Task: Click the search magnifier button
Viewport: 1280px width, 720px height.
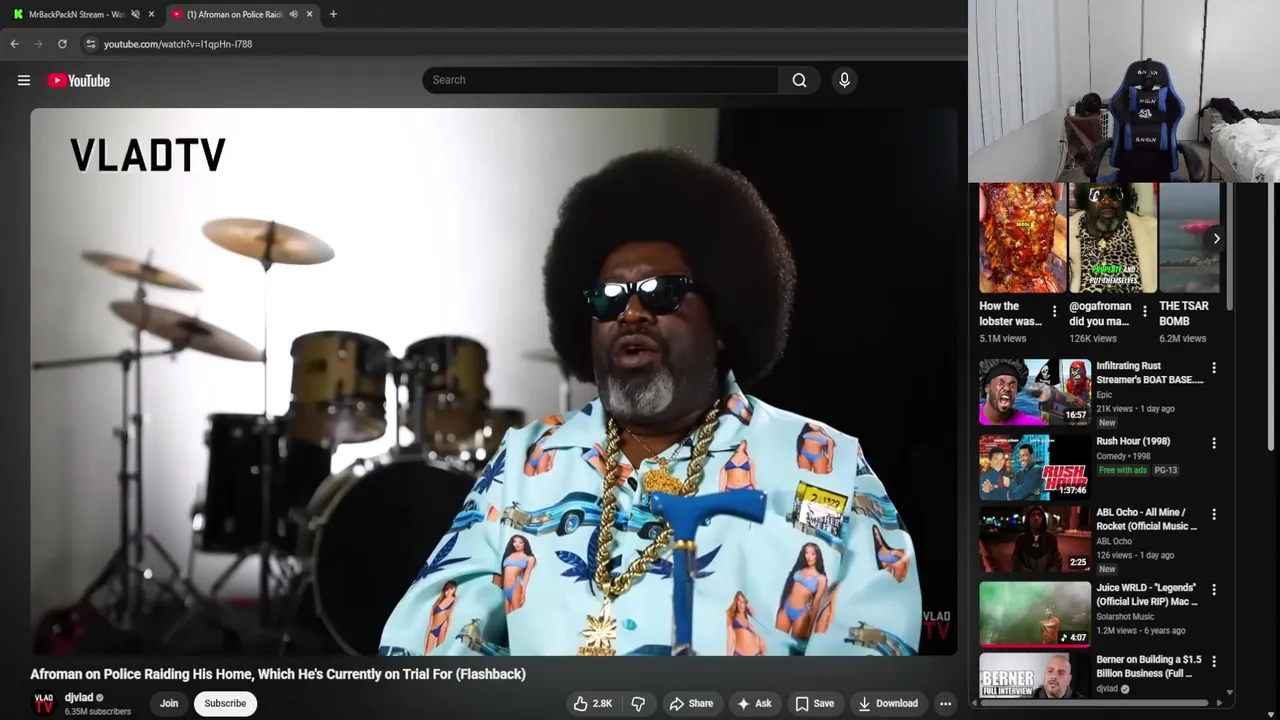Action: [799, 80]
